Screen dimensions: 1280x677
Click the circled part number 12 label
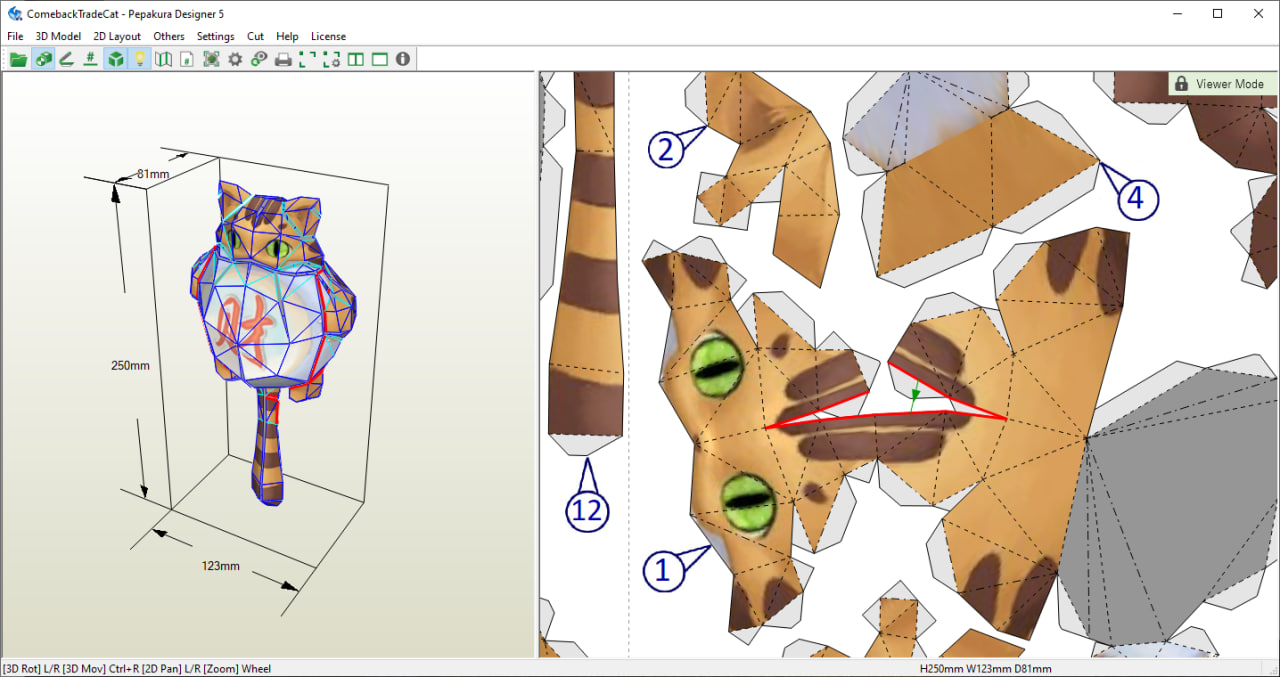click(586, 510)
